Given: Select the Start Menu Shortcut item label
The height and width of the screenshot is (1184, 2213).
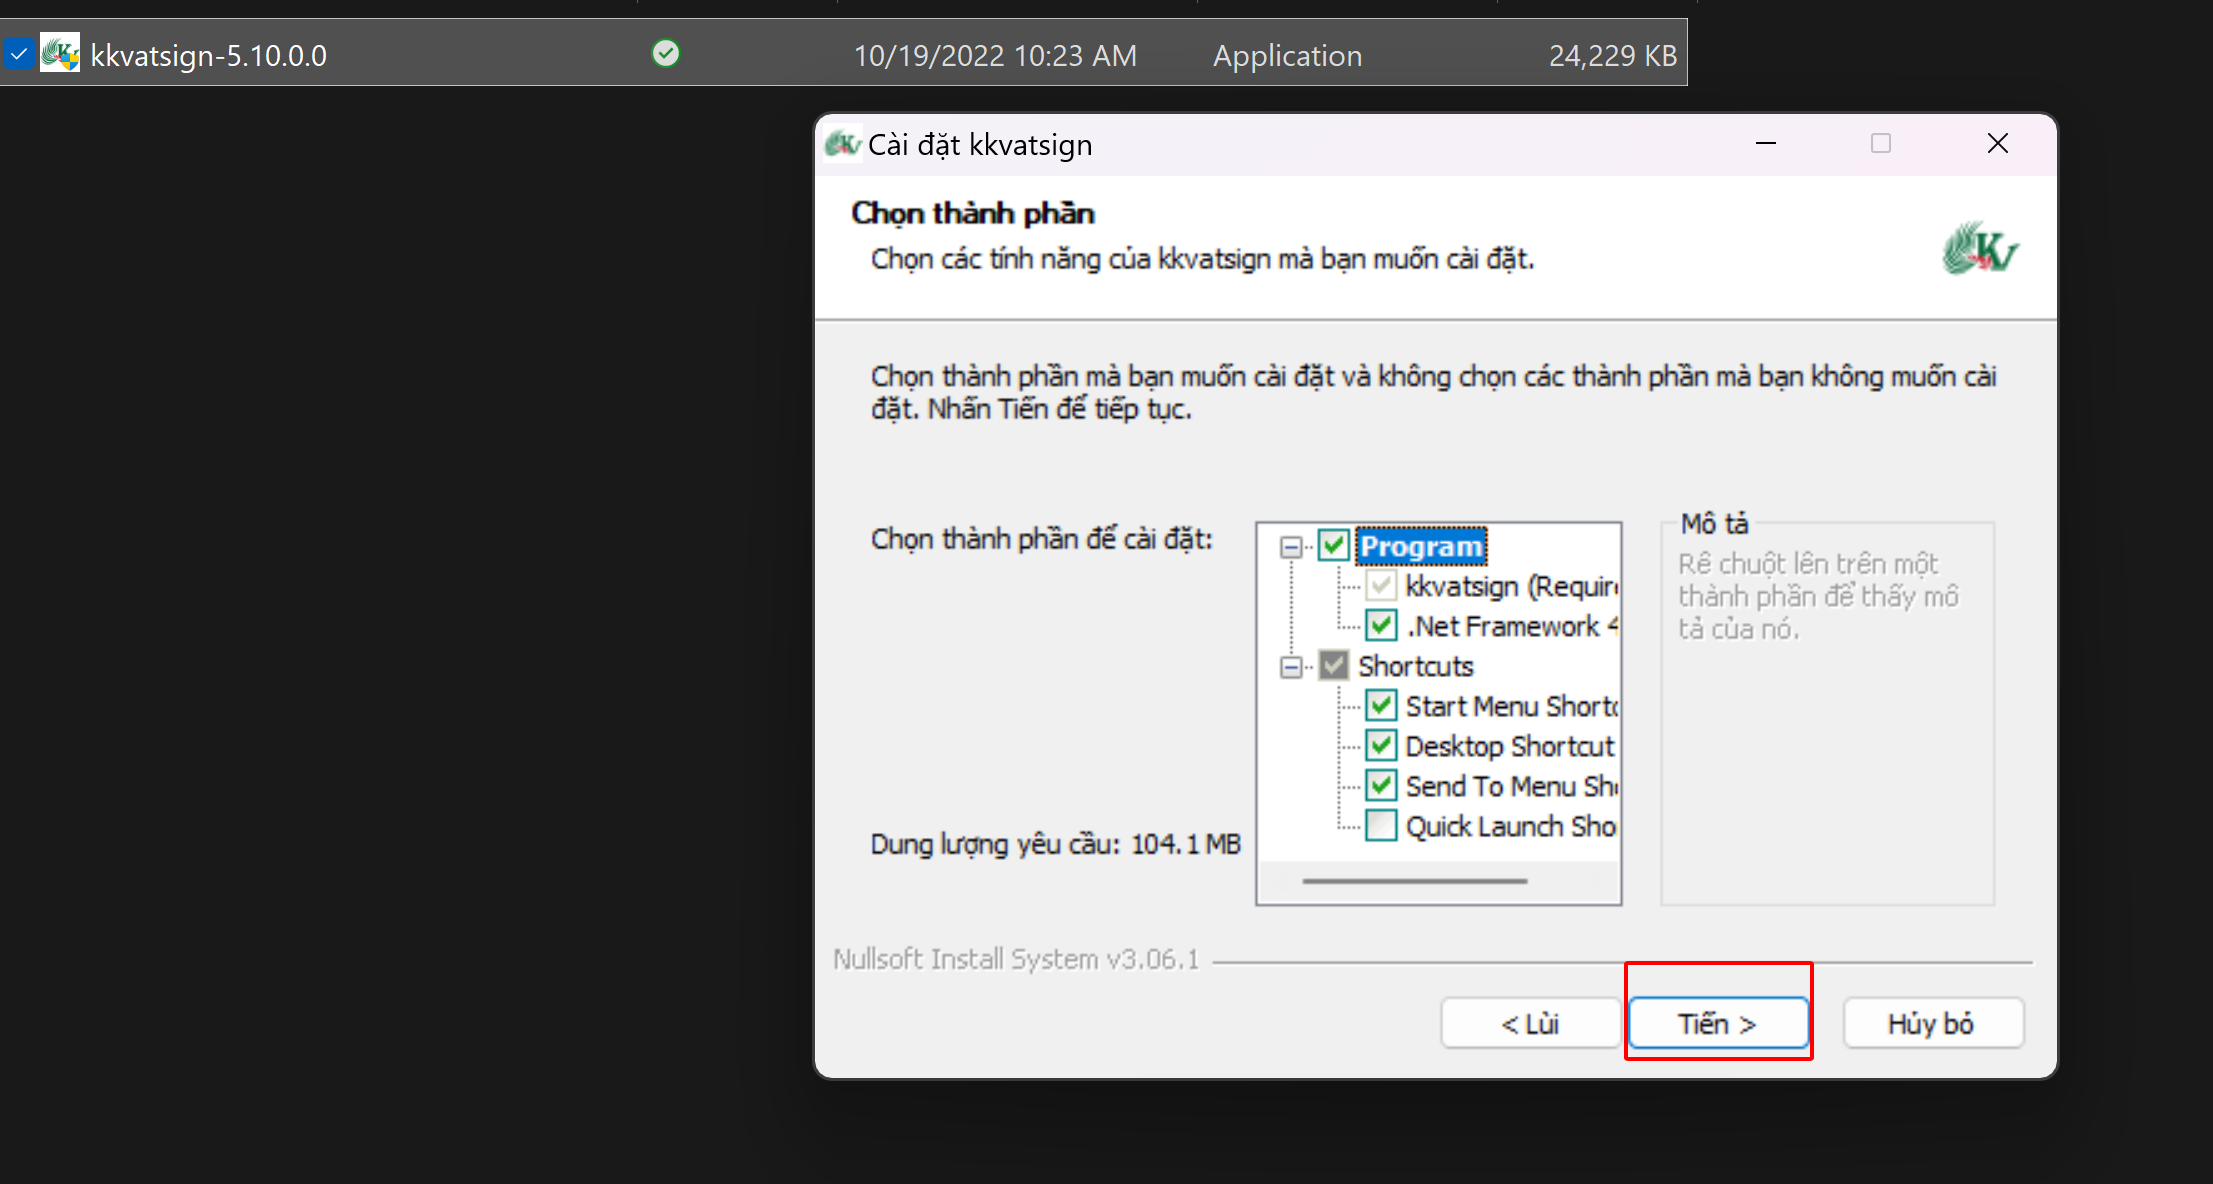Looking at the screenshot, I should click(x=1510, y=707).
